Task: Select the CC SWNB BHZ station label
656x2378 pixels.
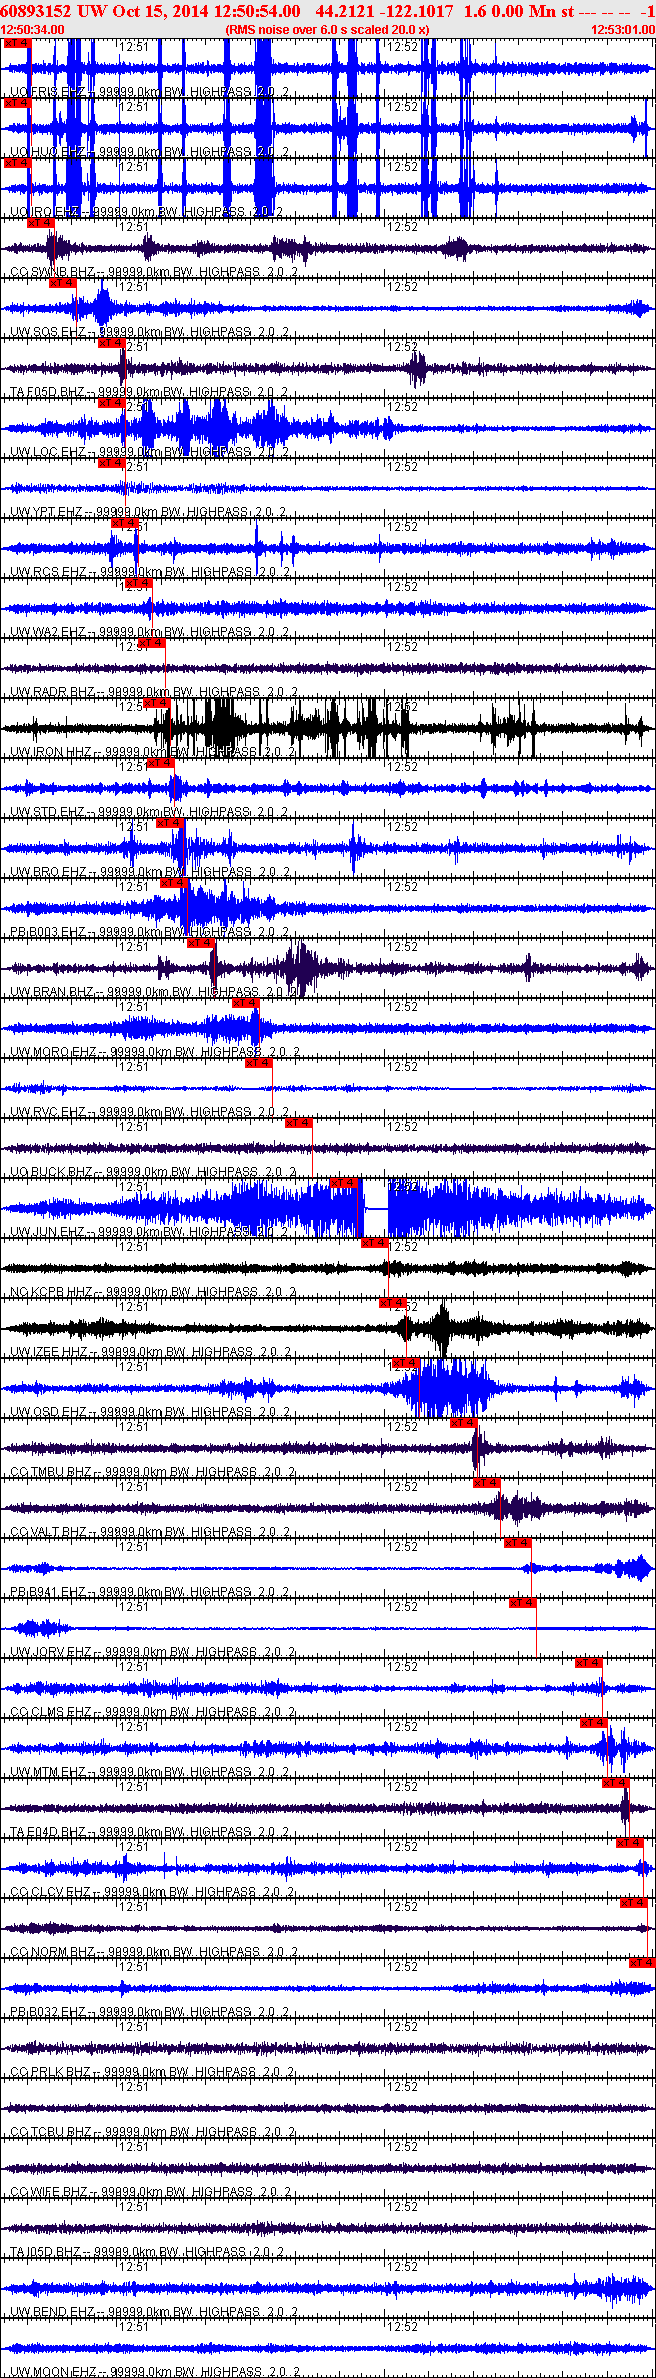Action: [153, 272]
